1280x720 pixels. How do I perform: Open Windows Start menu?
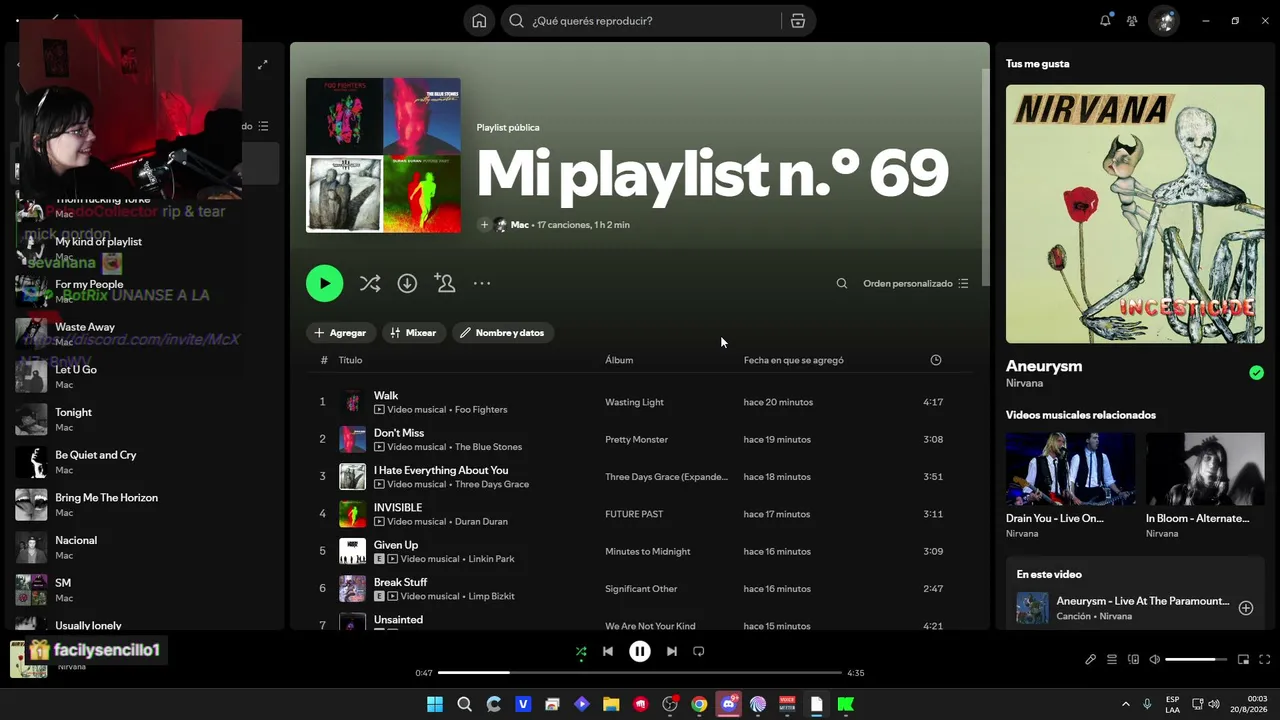[x=435, y=704]
